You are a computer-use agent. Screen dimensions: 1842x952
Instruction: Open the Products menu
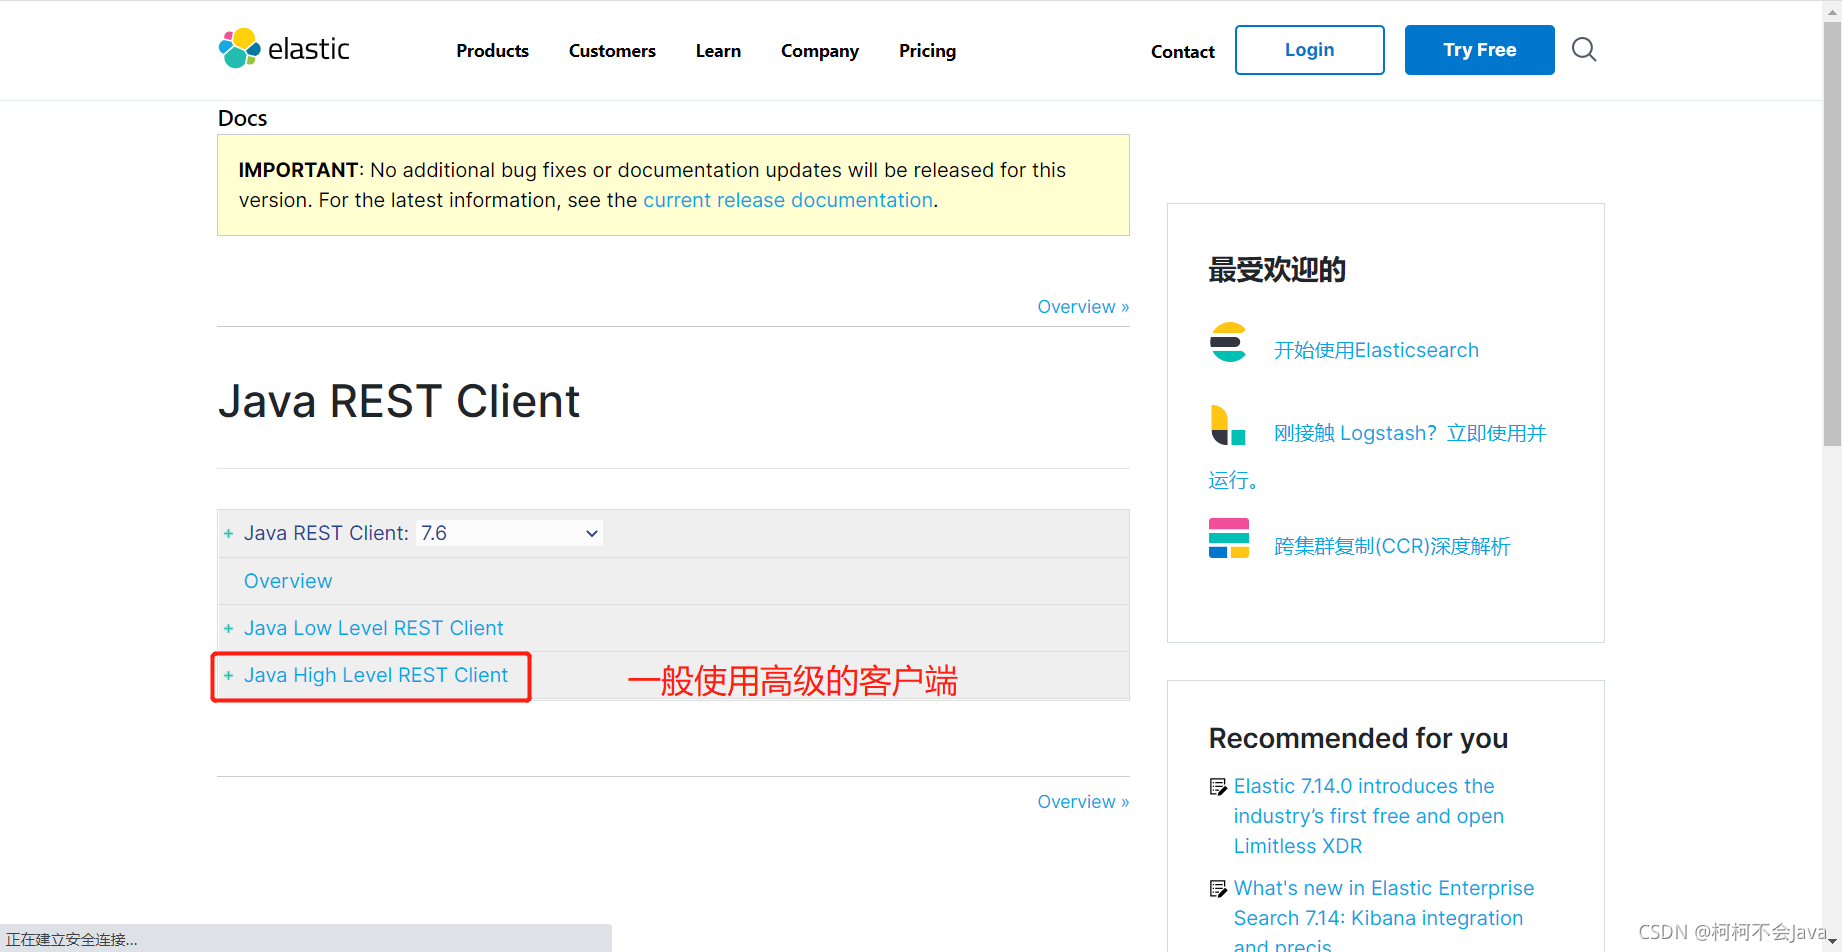pos(492,51)
